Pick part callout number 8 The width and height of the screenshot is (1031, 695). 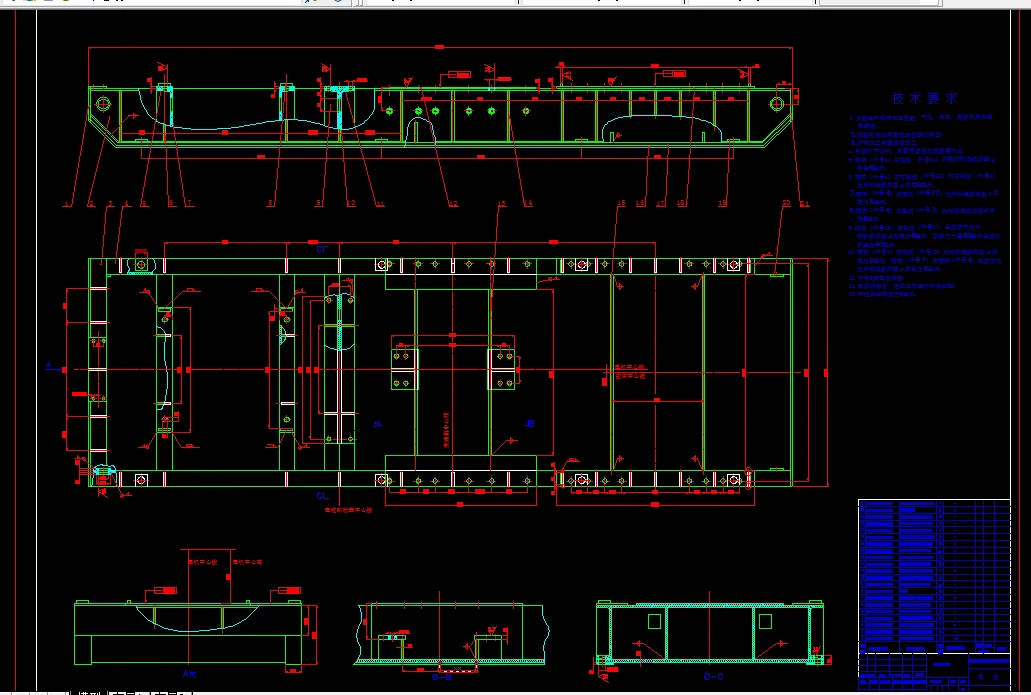pos(270,204)
